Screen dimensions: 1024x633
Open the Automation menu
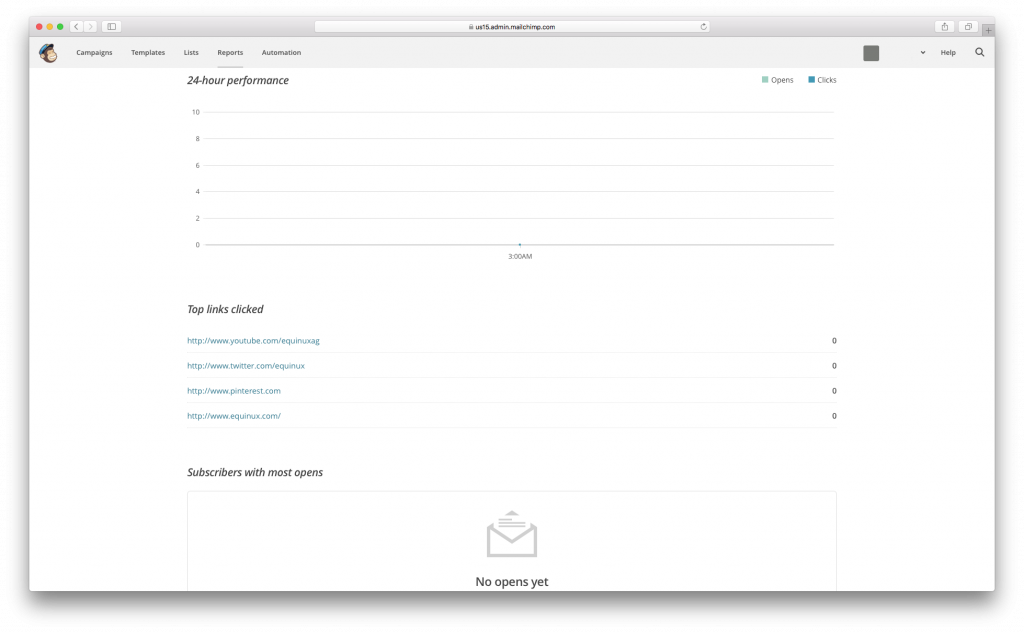tap(281, 52)
